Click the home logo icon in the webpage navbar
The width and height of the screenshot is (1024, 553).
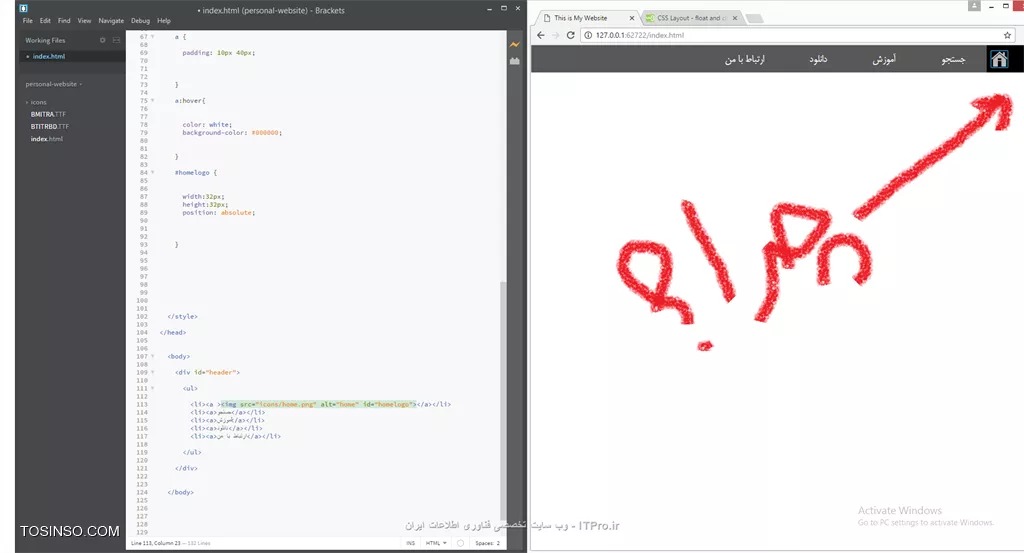pyautogui.click(x=999, y=59)
